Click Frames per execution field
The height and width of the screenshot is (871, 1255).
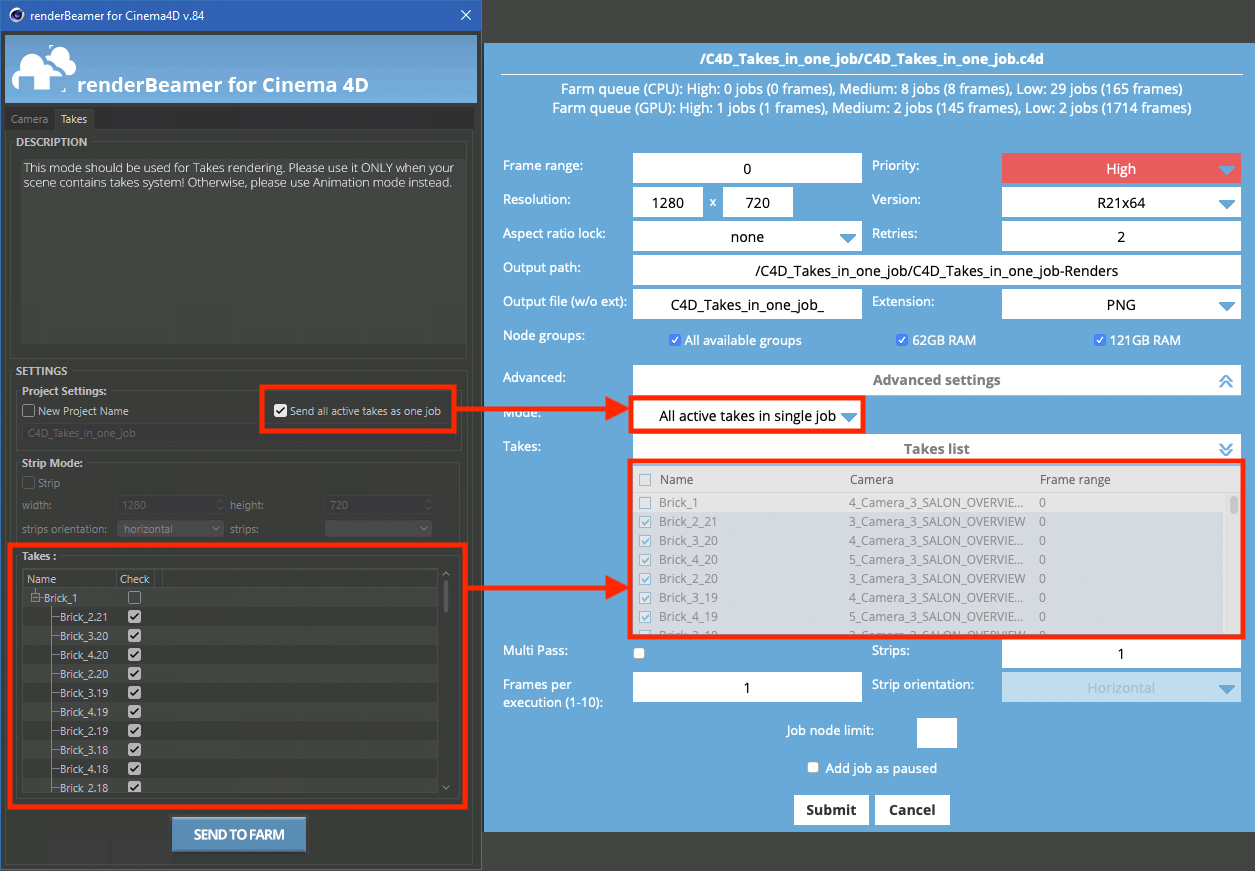(747, 688)
